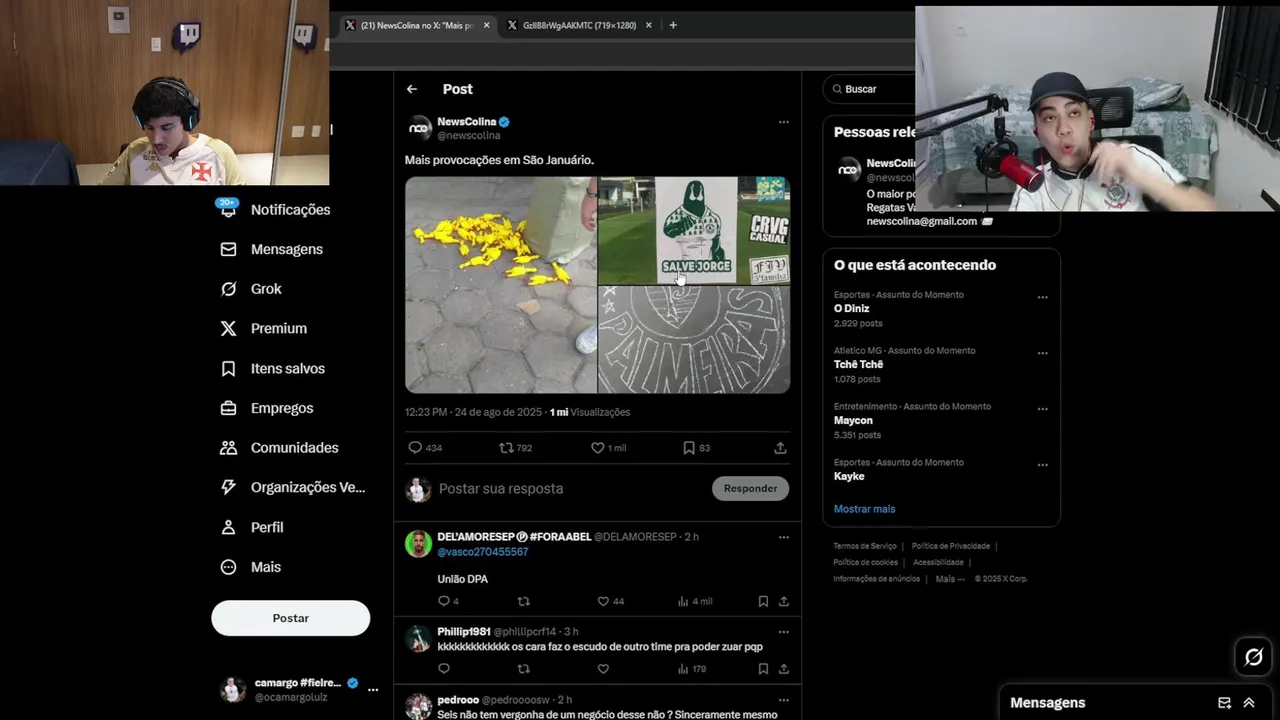
Task: Open more options on DEL'AMORESEP reply
Action: [x=783, y=537]
